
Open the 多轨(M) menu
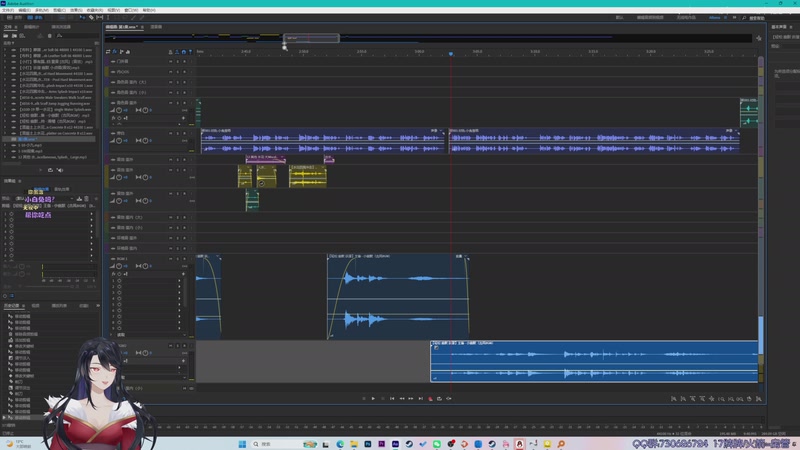(42, 10)
